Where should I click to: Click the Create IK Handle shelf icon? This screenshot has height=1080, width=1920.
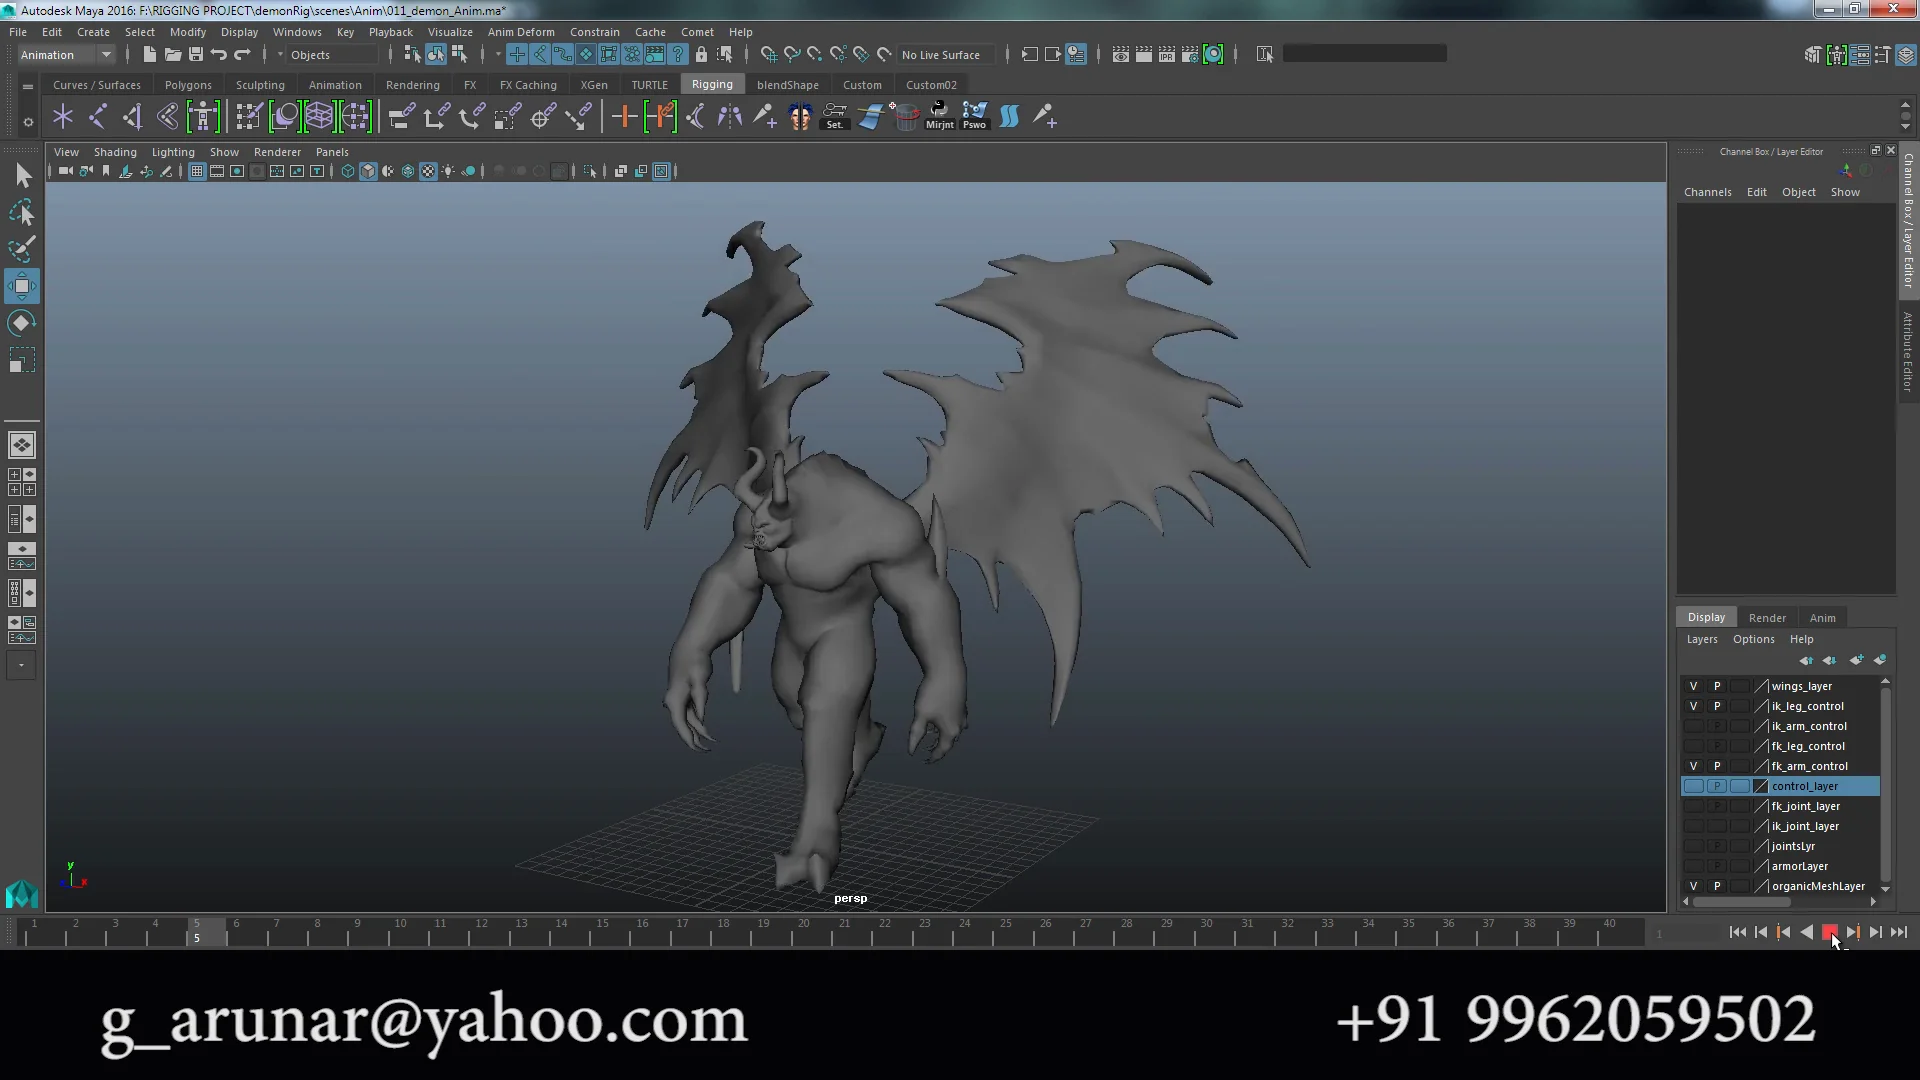pyautogui.click(x=132, y=117)
